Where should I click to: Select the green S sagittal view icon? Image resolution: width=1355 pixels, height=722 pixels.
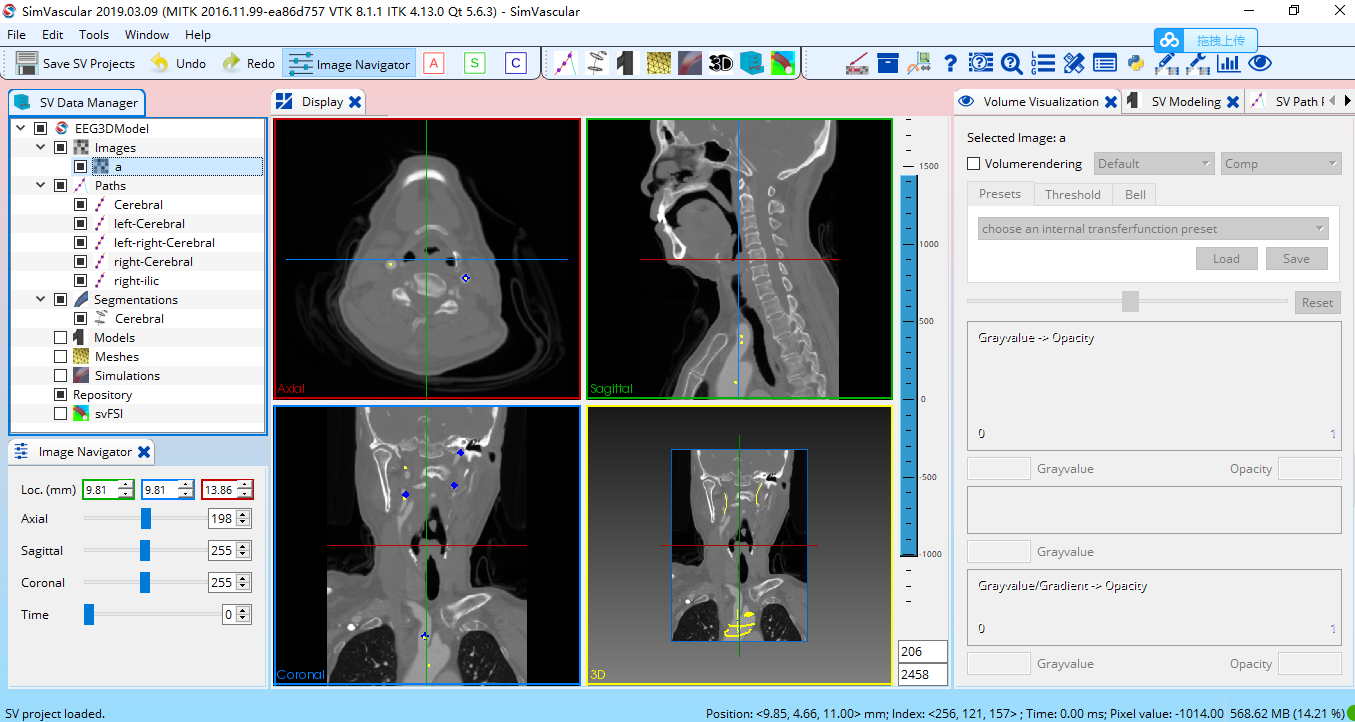(x=474, y=63)
